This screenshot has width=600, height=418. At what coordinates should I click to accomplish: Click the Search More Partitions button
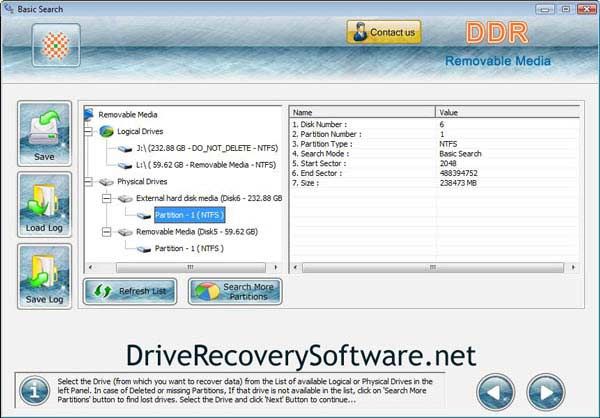(235, 291)
